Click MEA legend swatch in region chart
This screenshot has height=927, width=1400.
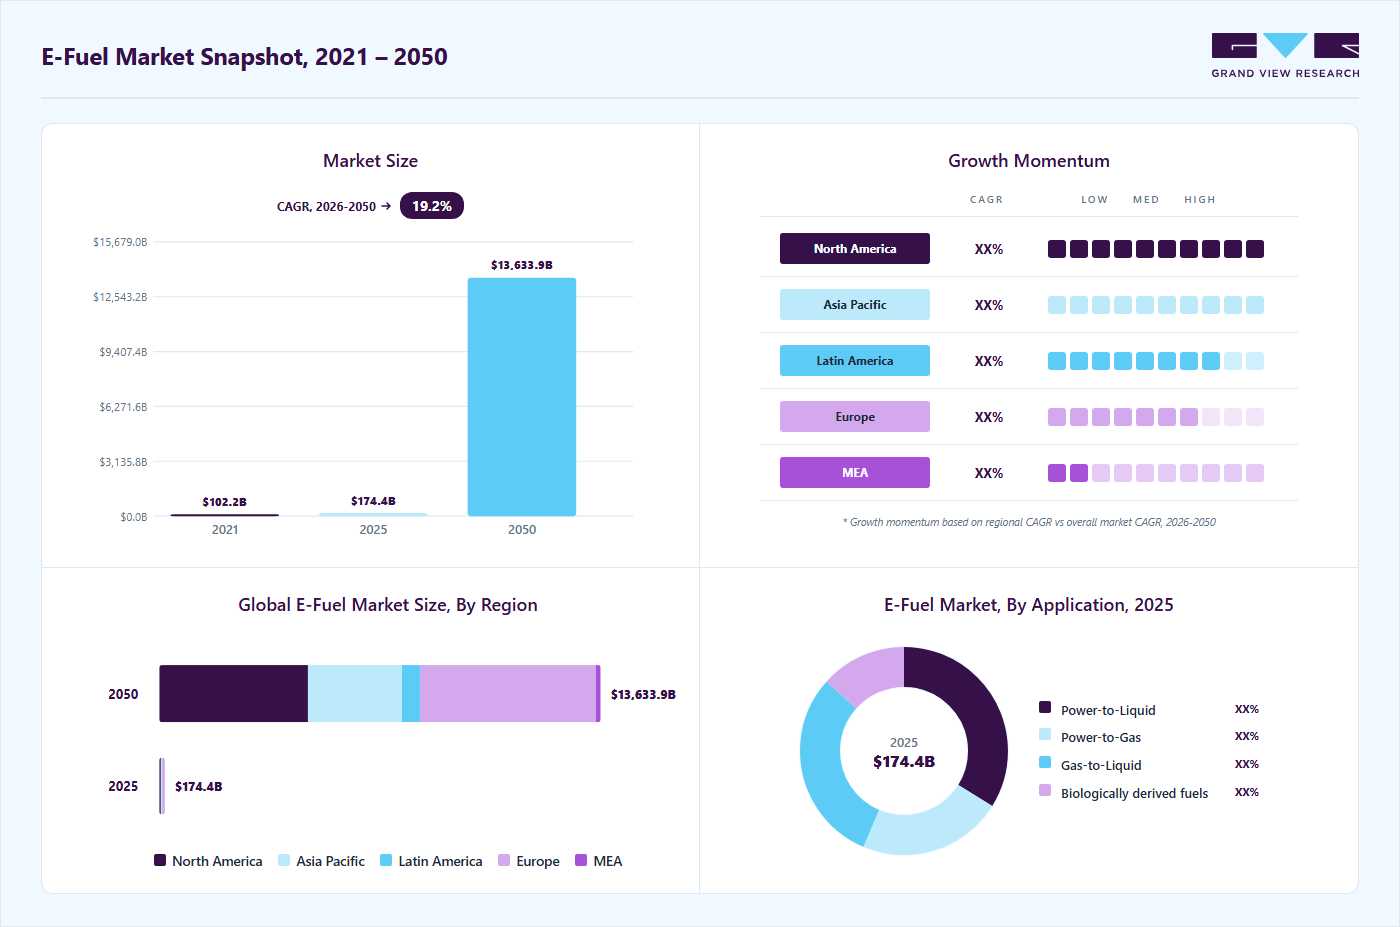click(581, 860)
